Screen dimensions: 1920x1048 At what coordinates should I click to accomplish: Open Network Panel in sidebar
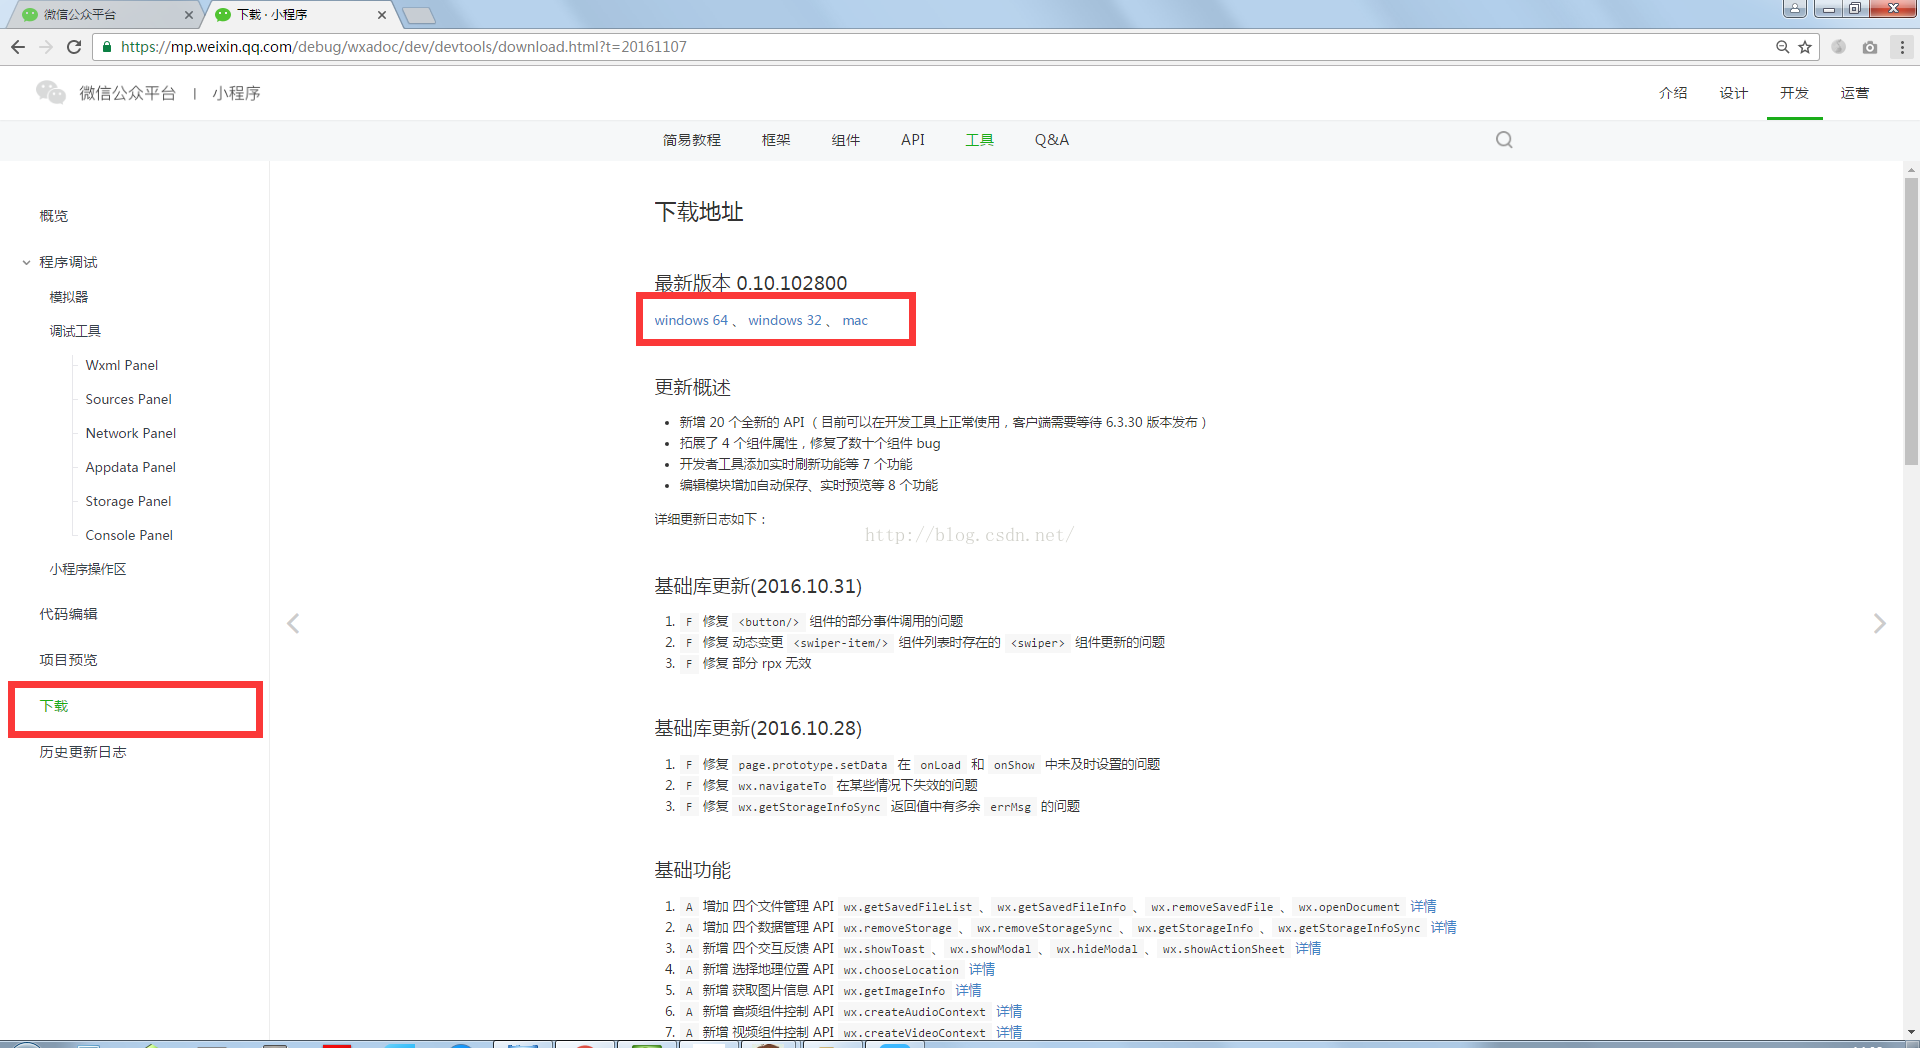(x=131, y=433)
